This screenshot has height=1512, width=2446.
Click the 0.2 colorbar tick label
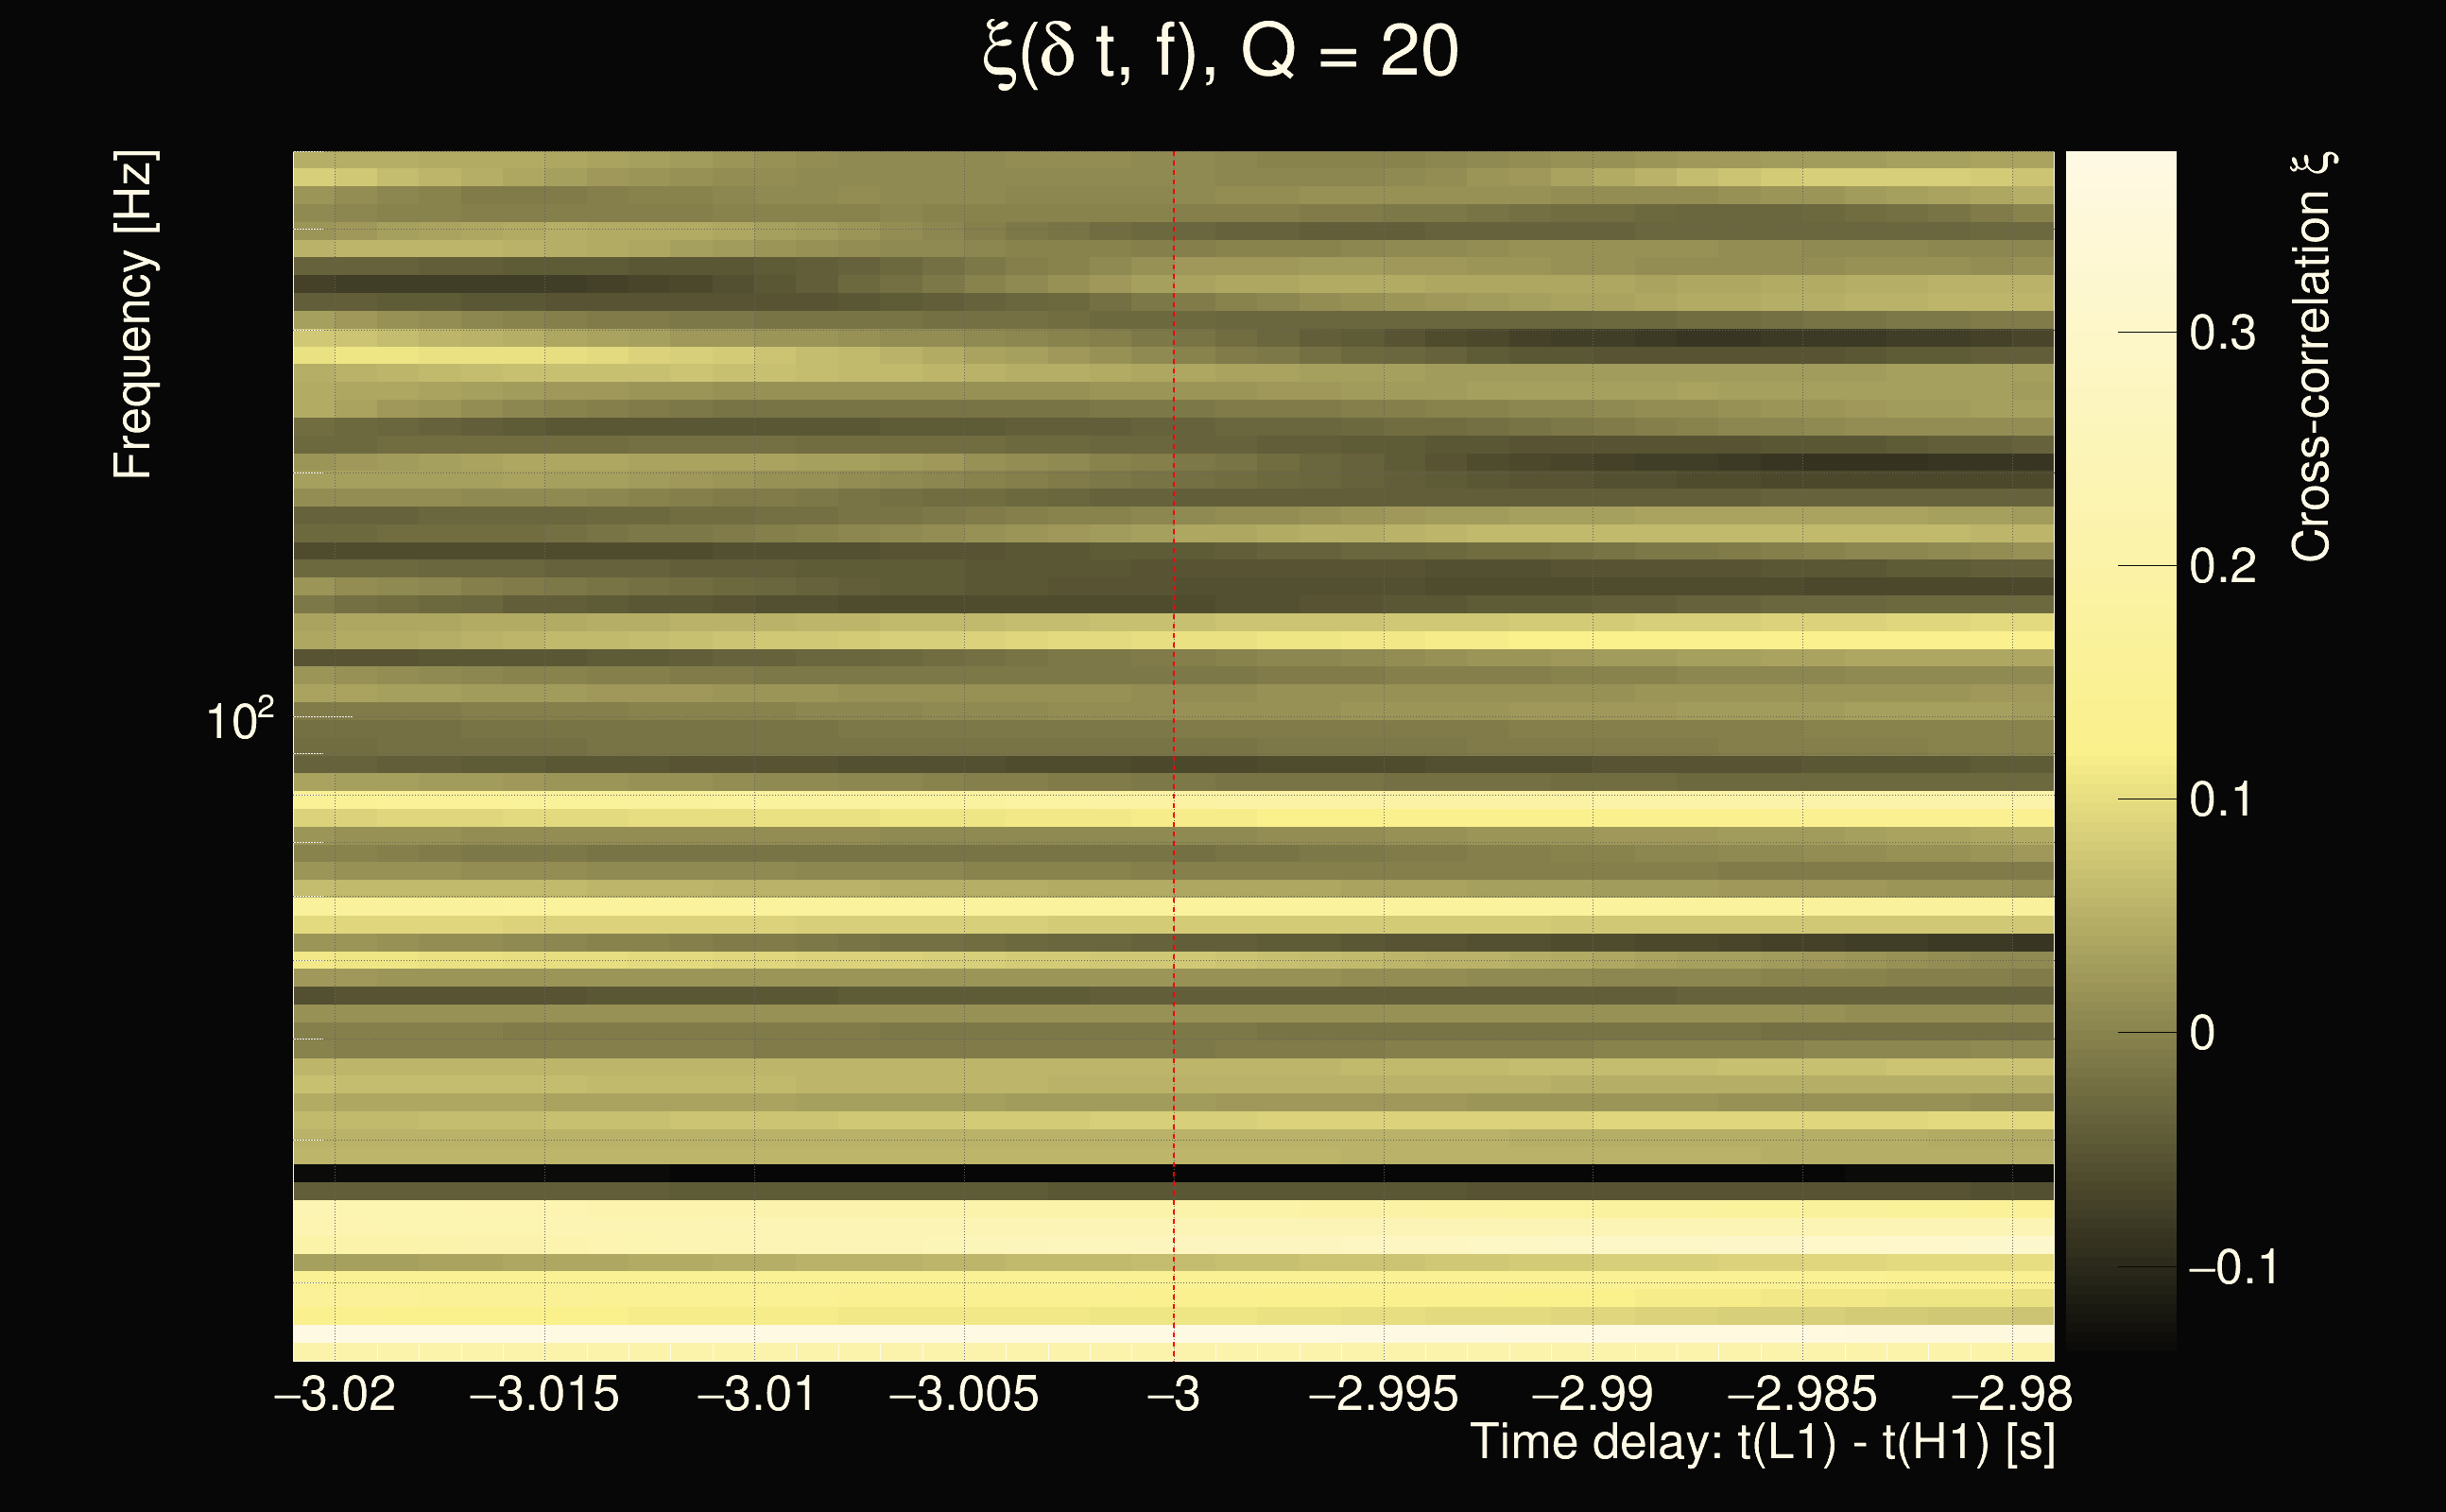coord(2222,567)
